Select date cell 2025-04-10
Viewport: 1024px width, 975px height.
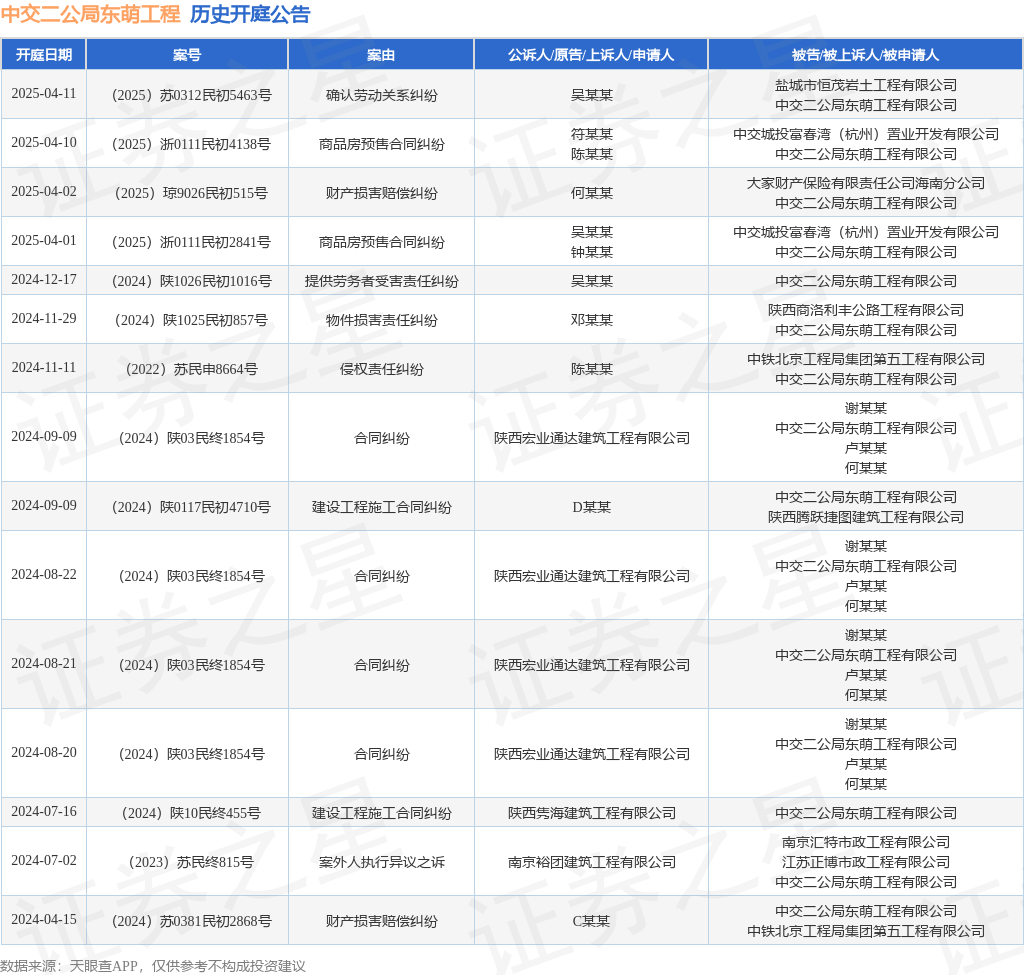point(44,142)
